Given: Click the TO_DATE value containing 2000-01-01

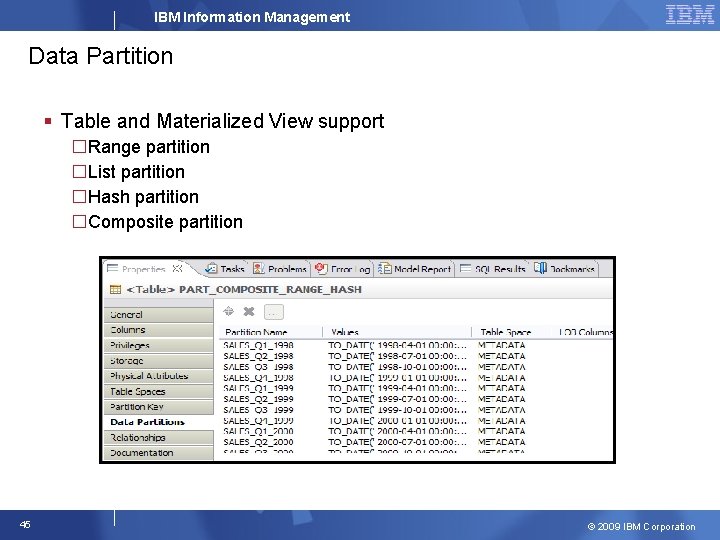Looking at the screenshot, I should click(397, 421).
